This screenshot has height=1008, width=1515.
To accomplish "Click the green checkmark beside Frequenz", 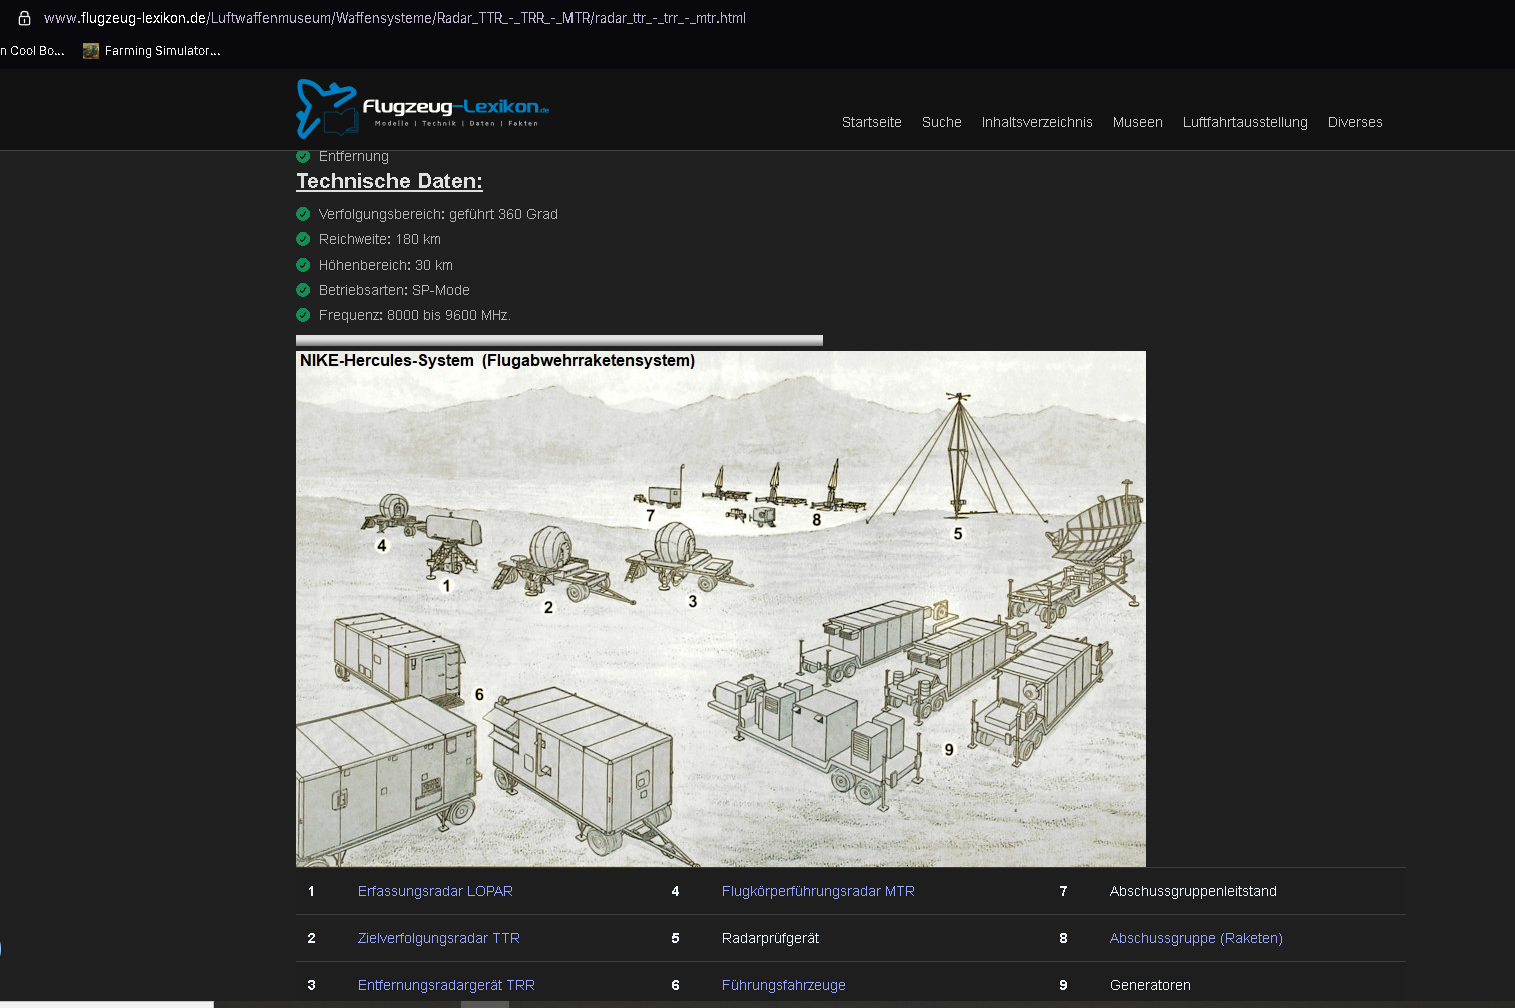I will (x=303, y=315).
